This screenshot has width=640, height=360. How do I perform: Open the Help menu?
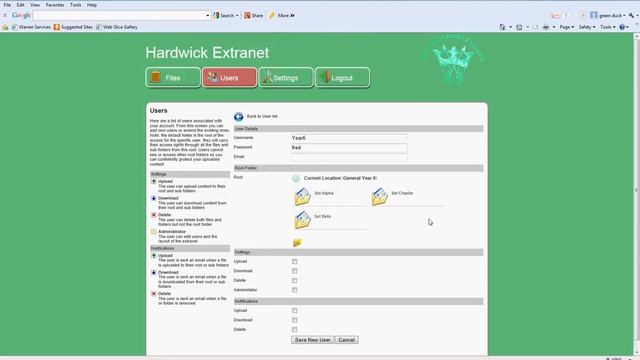point(92,5)
